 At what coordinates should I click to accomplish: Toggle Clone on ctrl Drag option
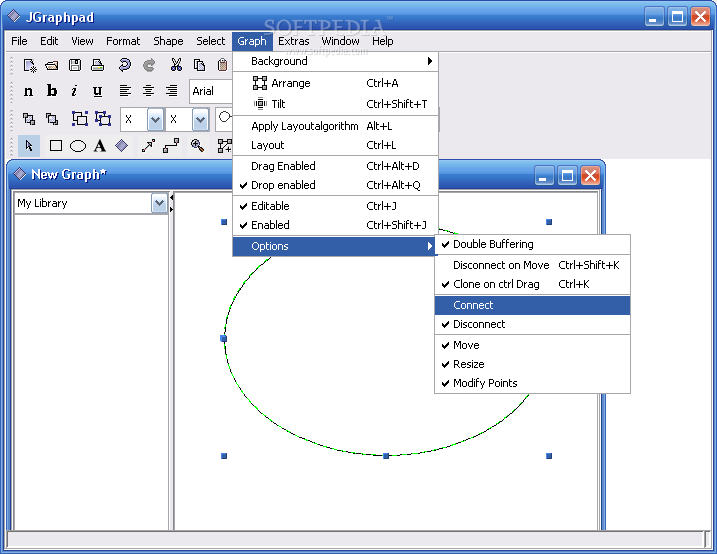532,284
